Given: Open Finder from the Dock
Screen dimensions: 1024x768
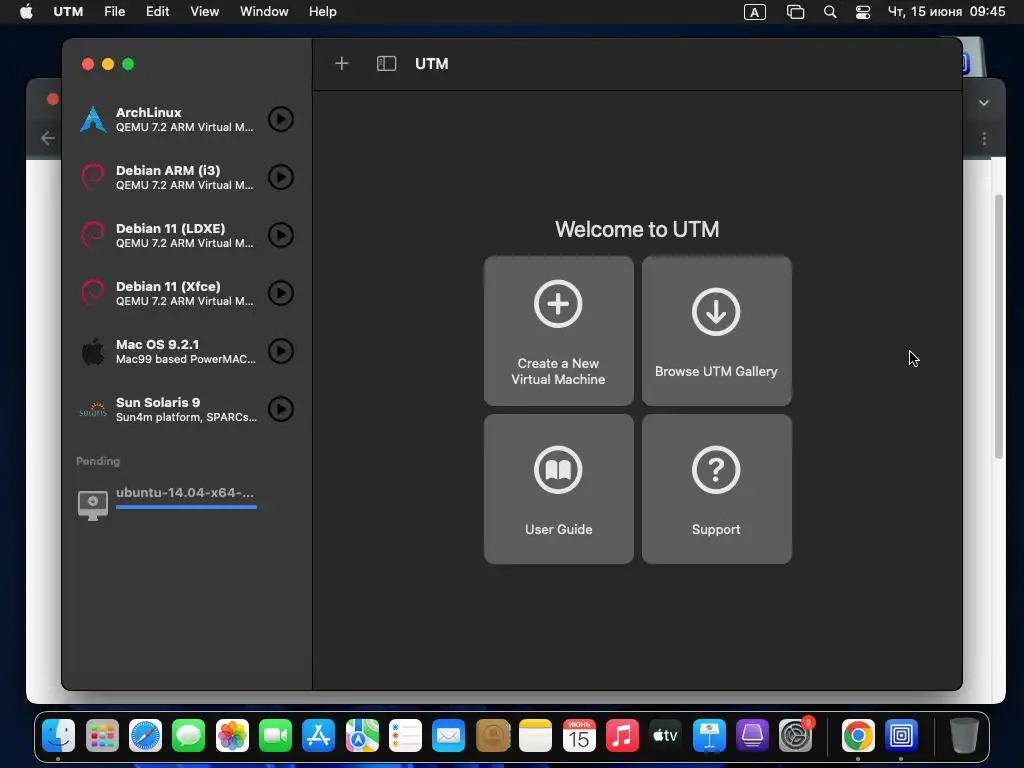Looking at the screenshot, I should click(x=58, y=736).
